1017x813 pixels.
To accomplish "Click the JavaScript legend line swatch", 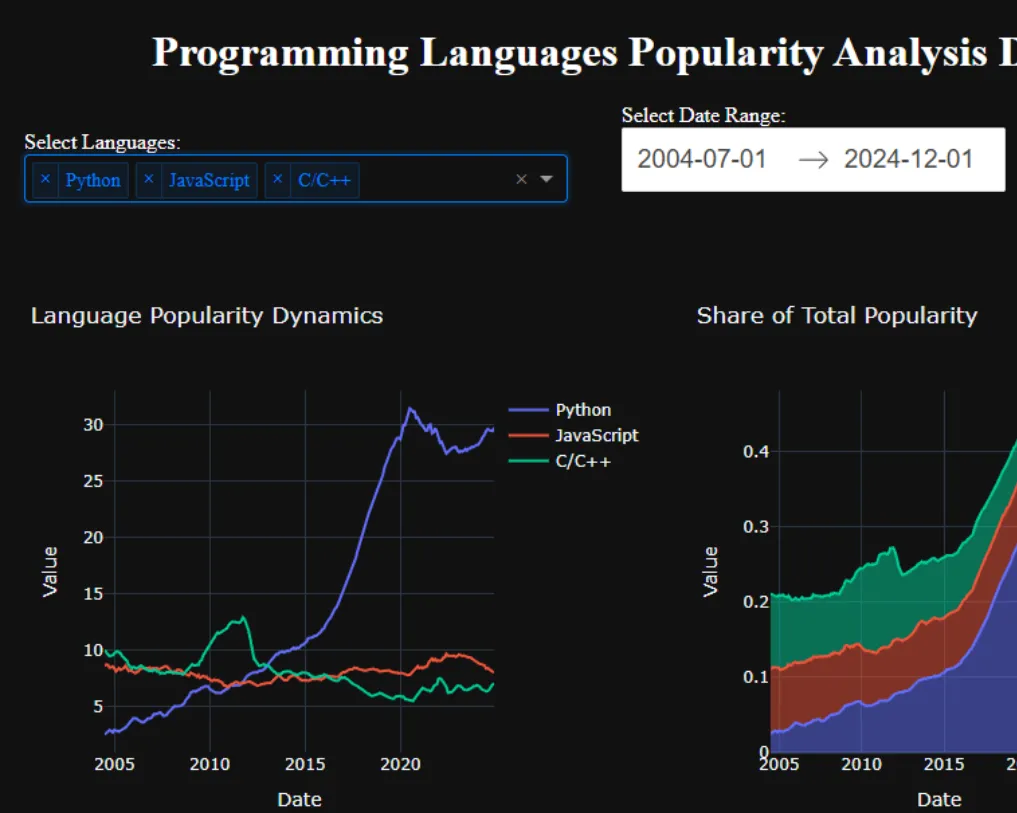I will 529,436.
